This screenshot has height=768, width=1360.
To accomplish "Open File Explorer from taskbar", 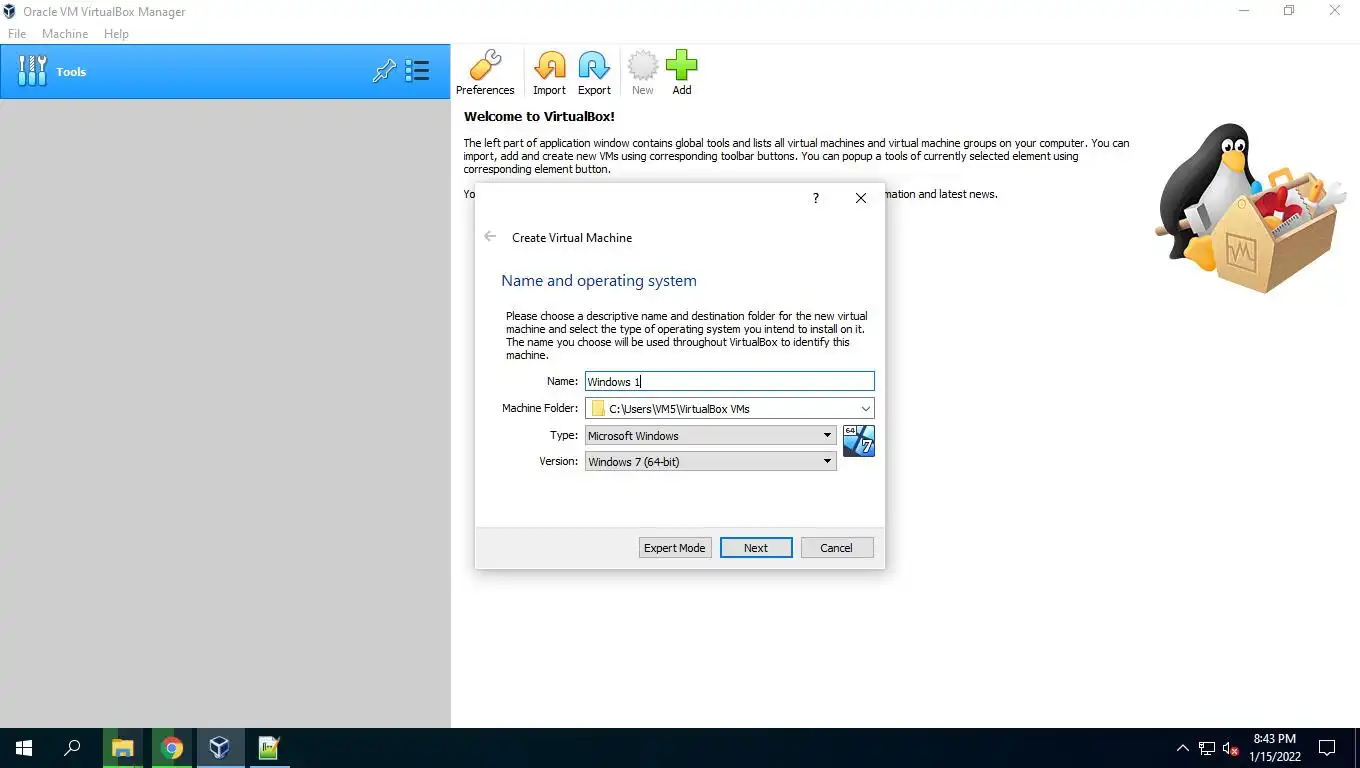I will [122, 748].
